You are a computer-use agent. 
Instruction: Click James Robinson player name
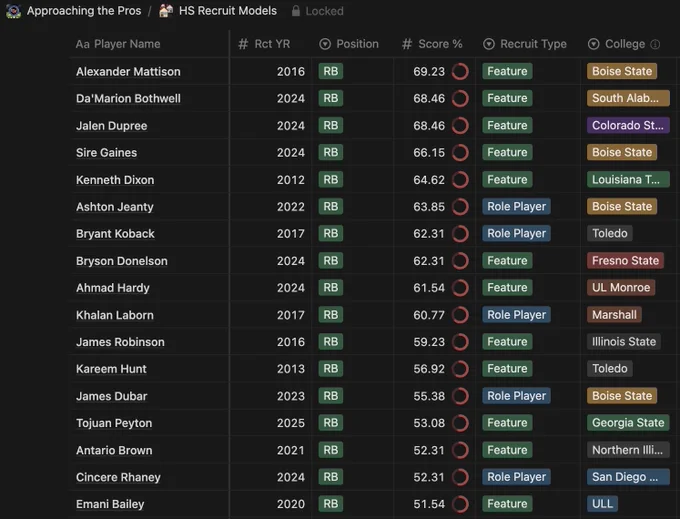click(x=120, y=342)
